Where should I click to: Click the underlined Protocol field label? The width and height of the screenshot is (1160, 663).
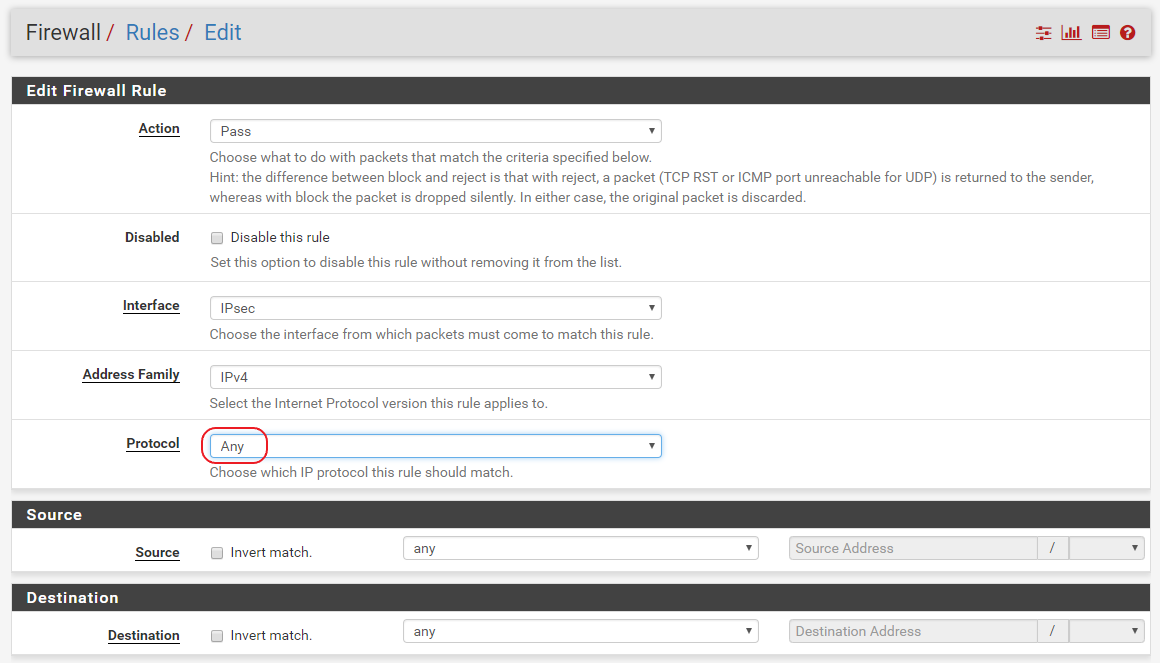click(153, 443)
